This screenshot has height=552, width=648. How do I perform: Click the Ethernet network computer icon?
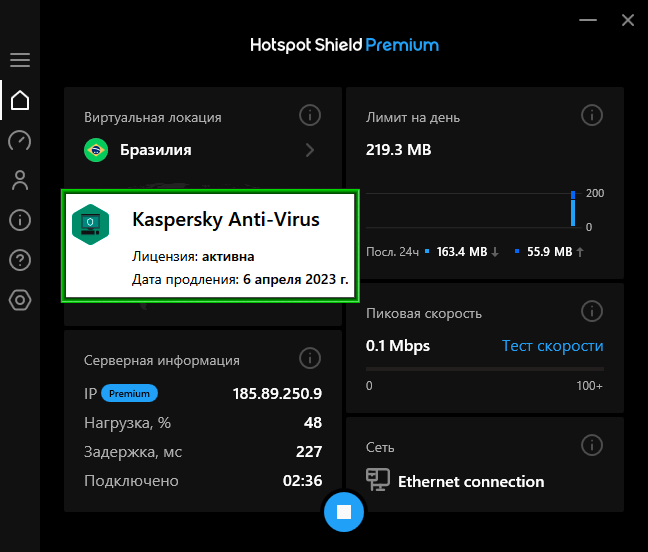[378, 479]
